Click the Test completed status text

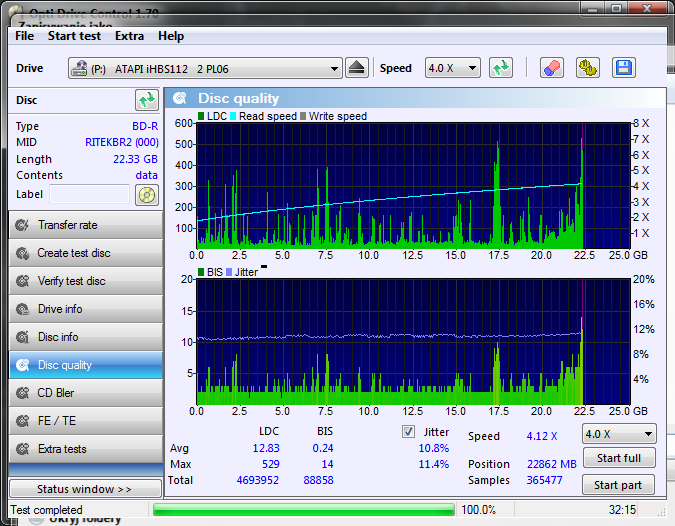(46, 510)
